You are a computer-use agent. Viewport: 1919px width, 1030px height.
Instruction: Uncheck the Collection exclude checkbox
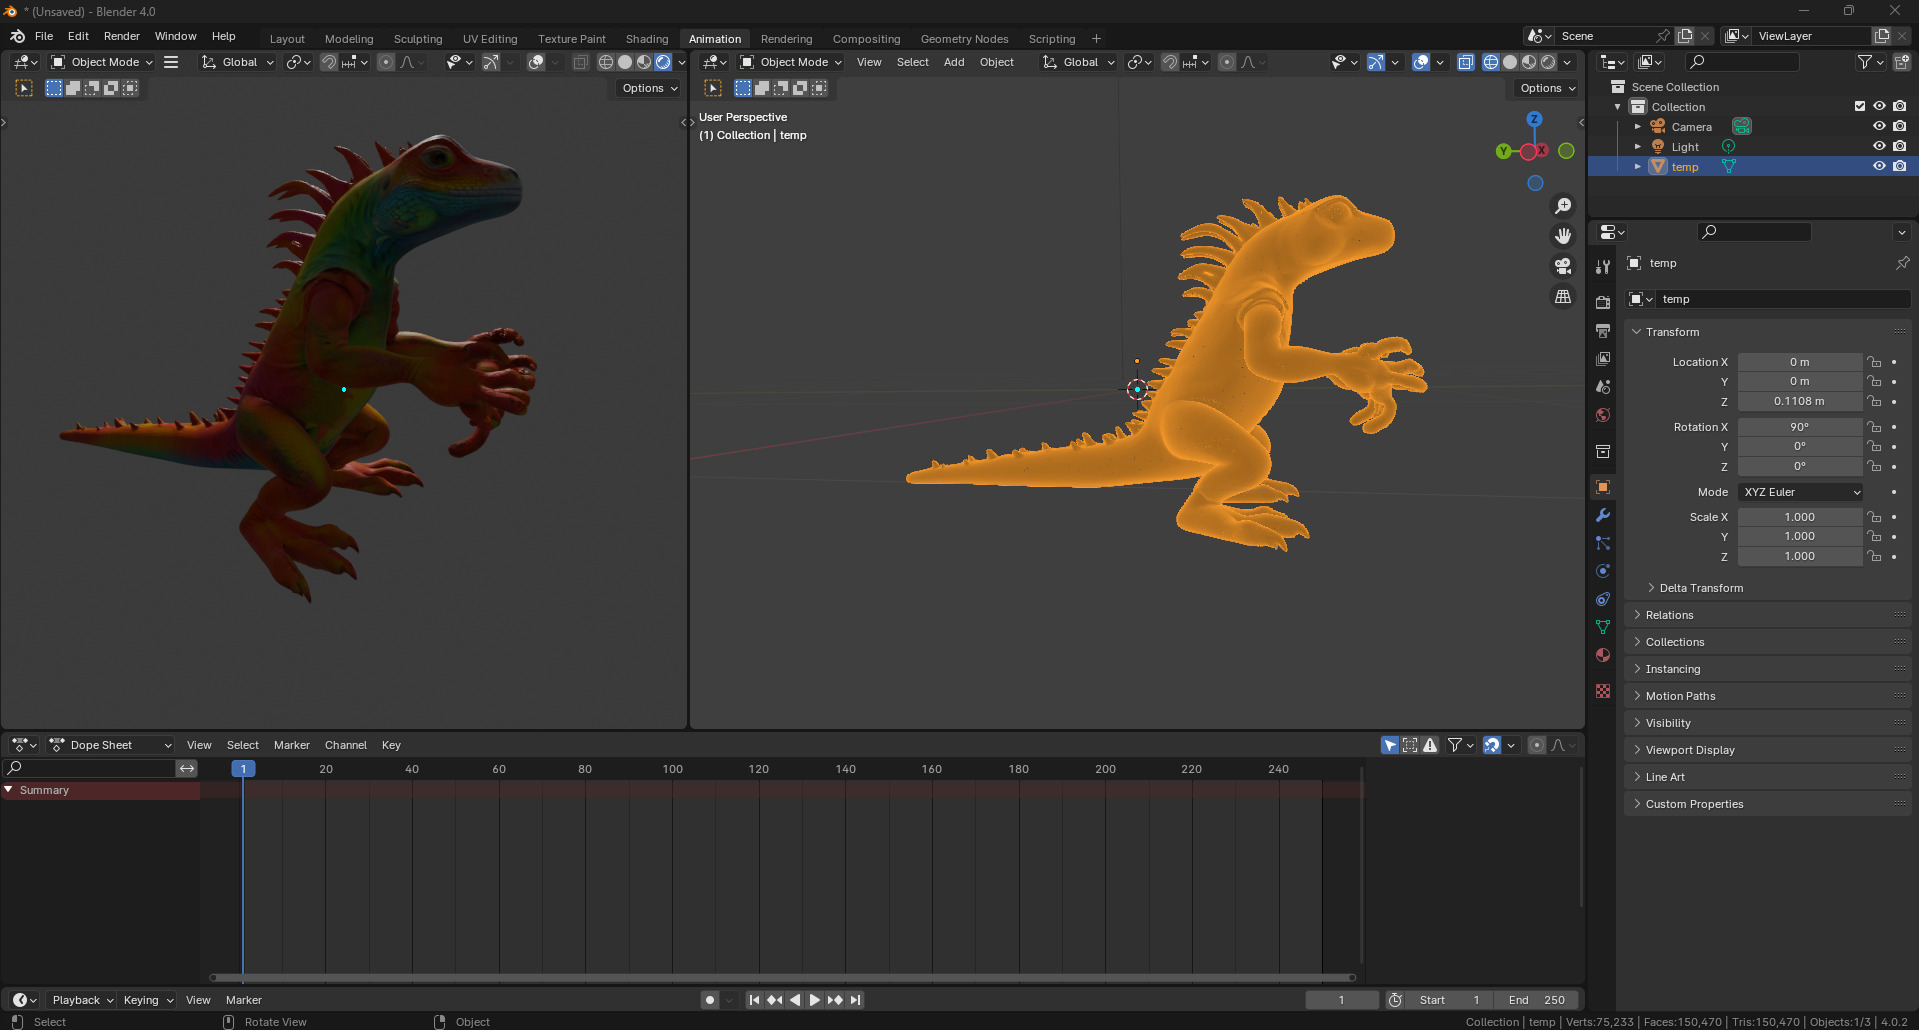(1860, 106)
